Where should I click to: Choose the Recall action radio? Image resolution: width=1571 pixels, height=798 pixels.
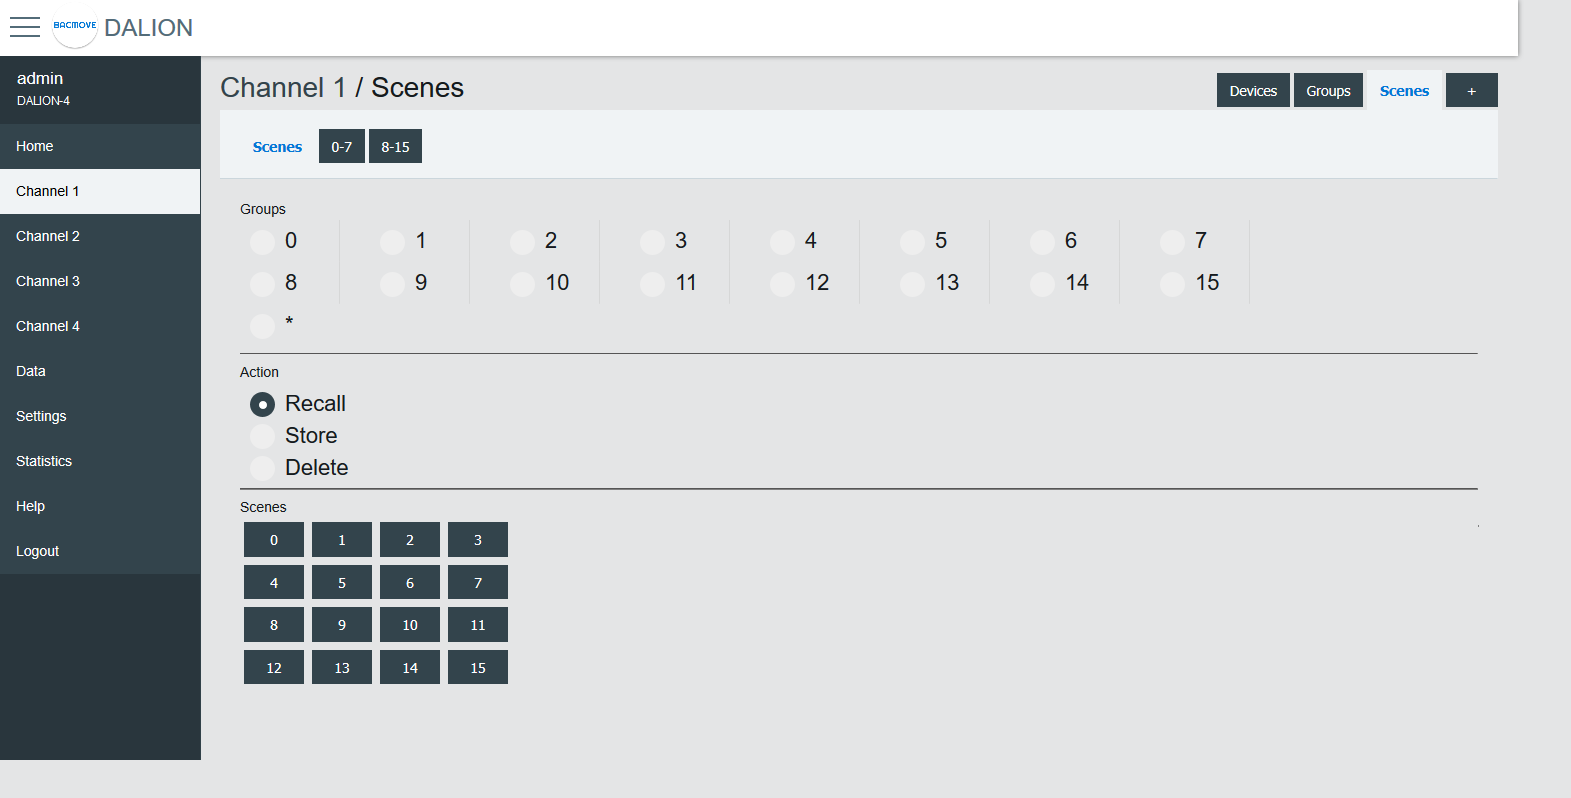262,404
